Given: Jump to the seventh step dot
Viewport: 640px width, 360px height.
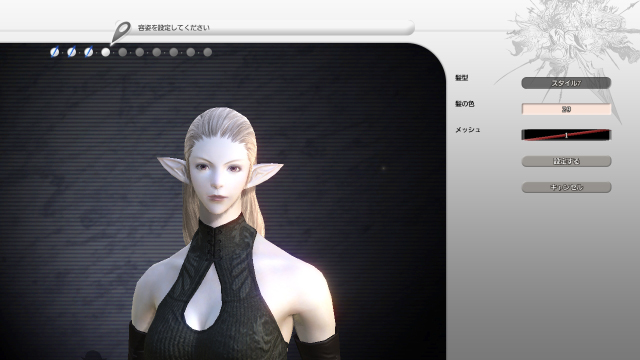Looking at the screenshot, I should coord(157,52).
